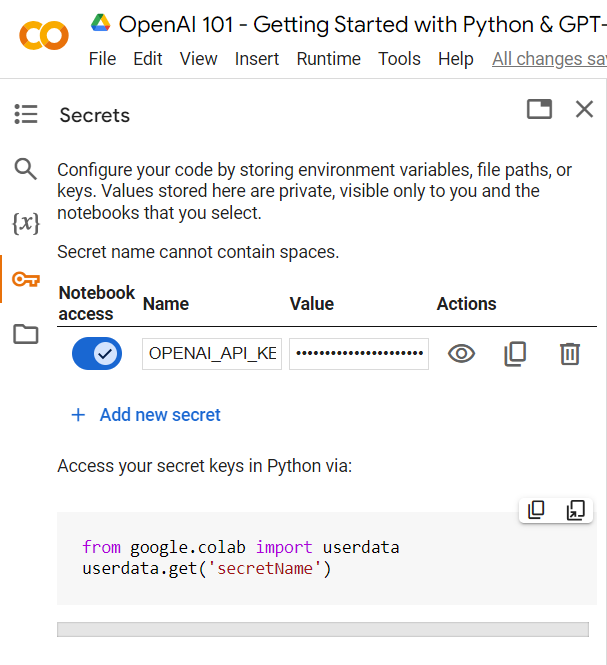Click the userdata.get('secretName') code line
The image size is (607, 665).
click(x=207, y=568)
